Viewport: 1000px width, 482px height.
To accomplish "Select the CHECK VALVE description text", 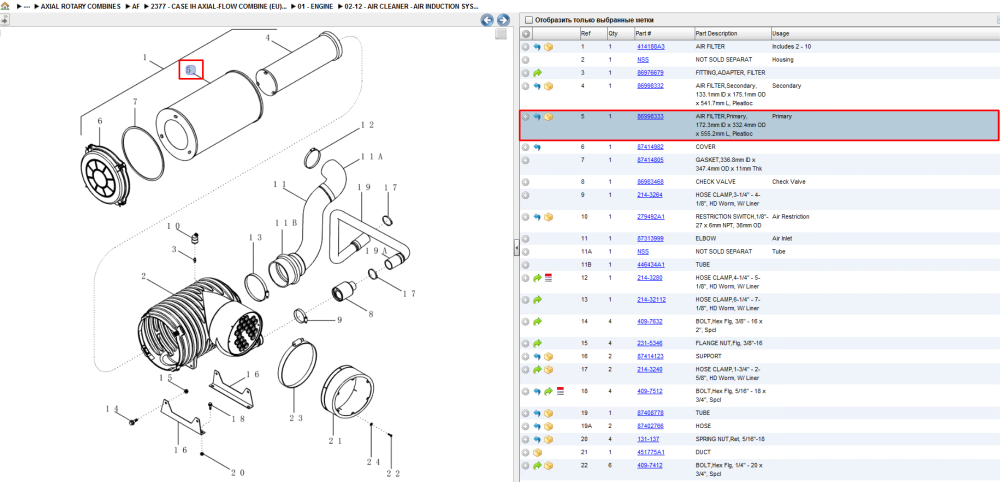I will 715,182.
